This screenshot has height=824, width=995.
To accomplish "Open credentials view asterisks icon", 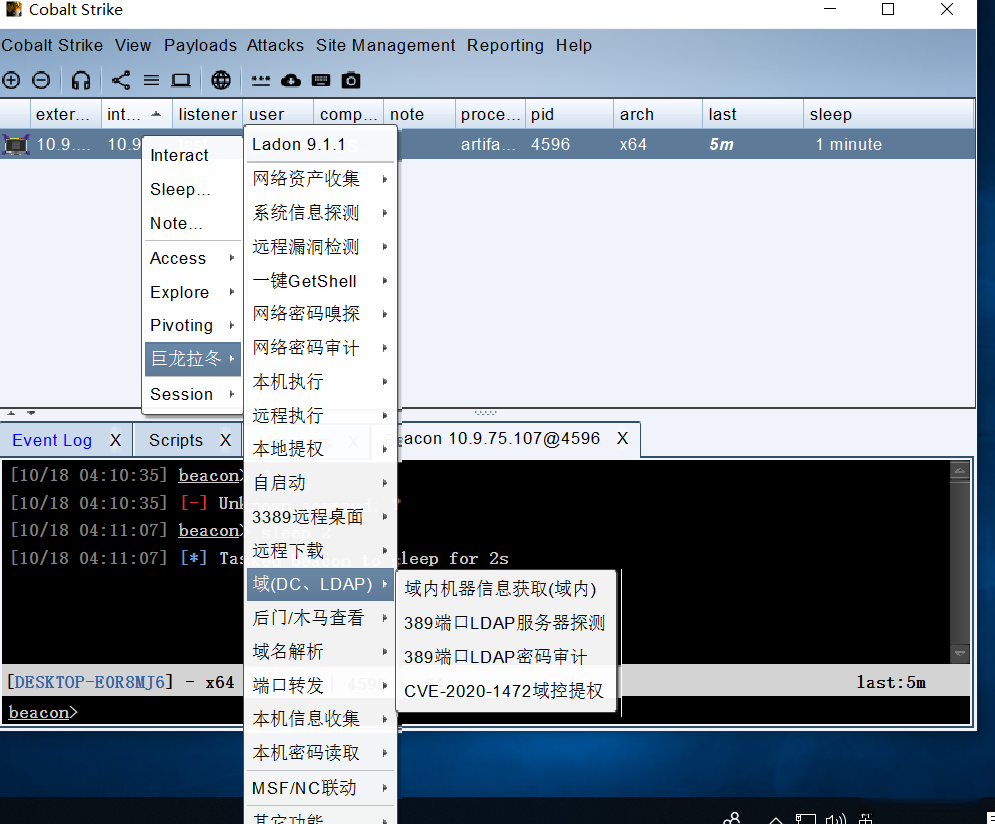I will coord(260,80).
